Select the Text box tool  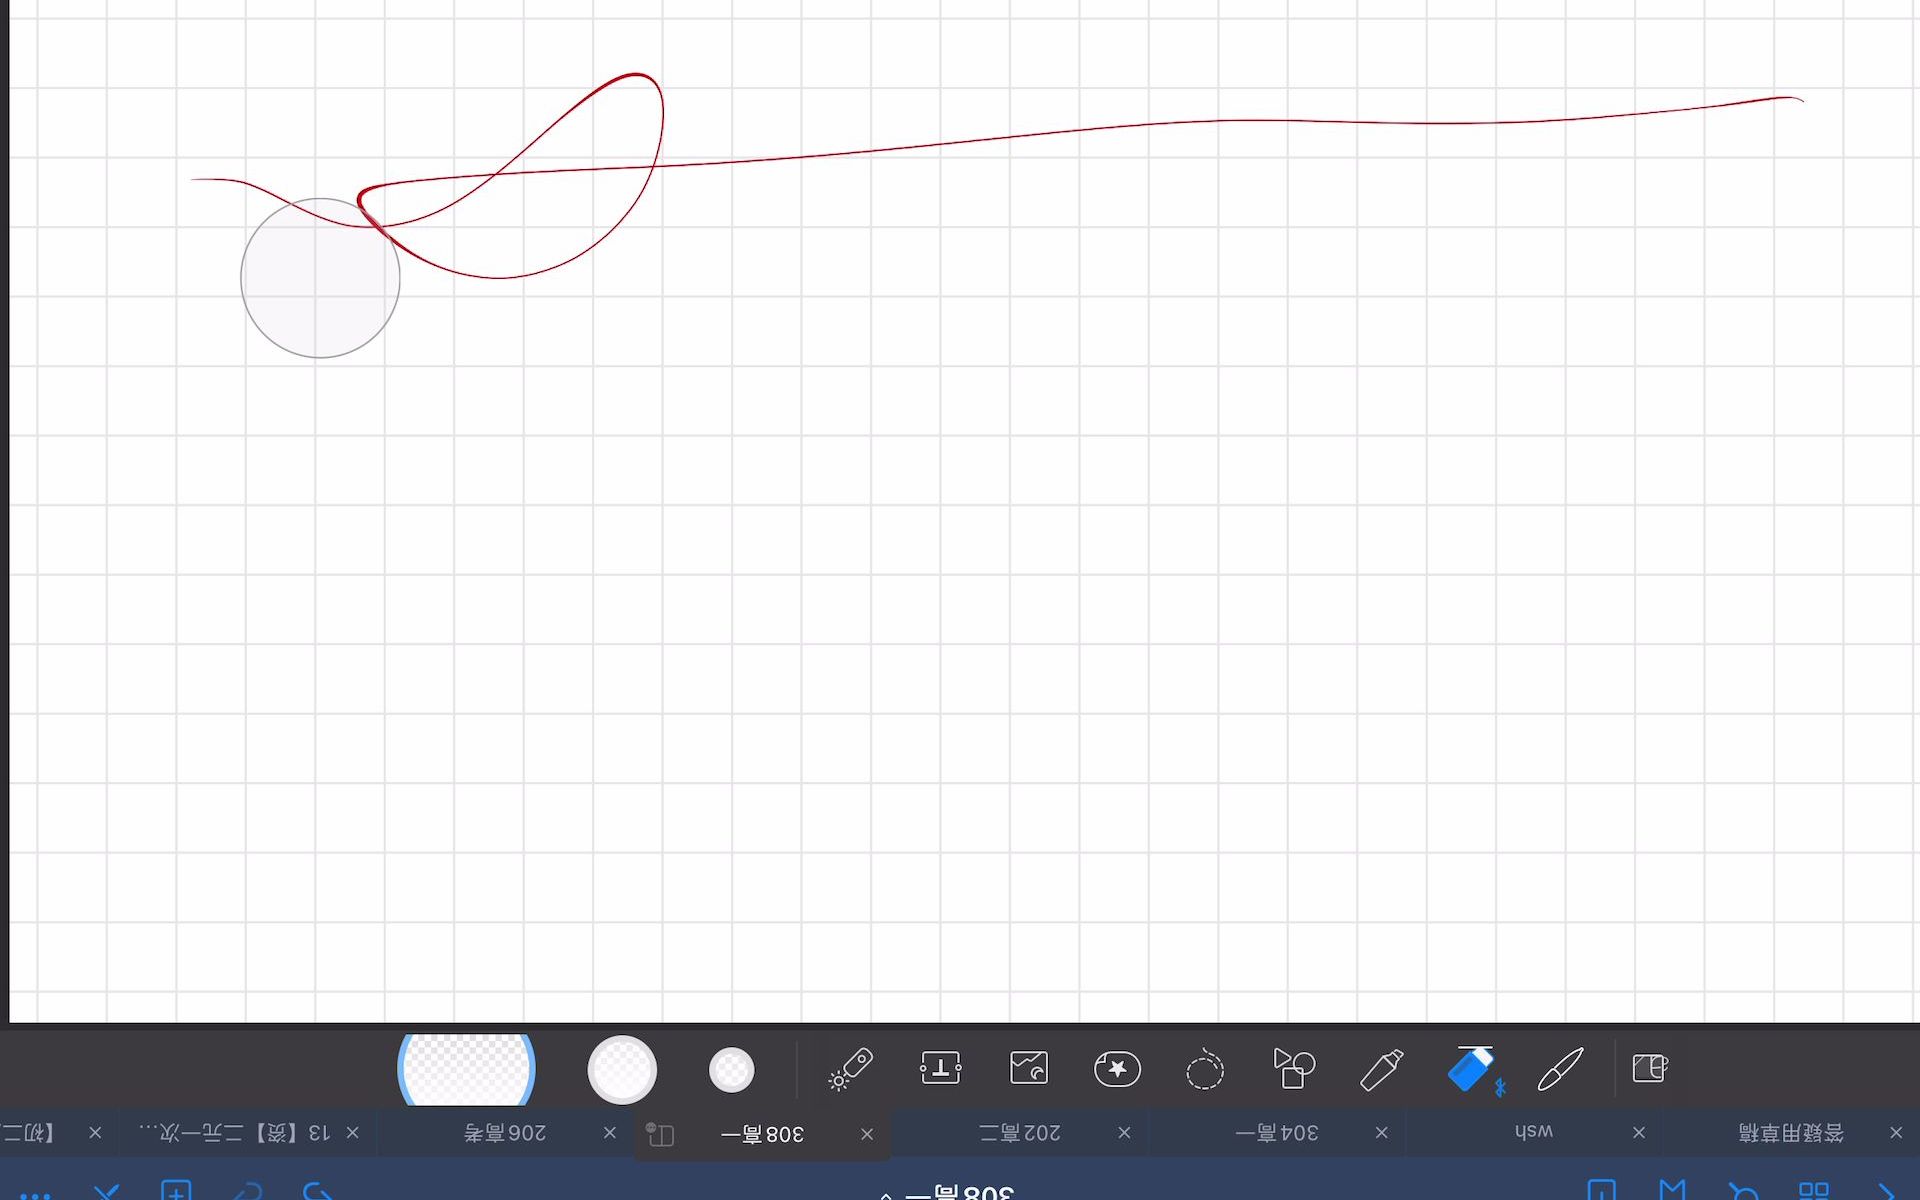[940, 1068]
